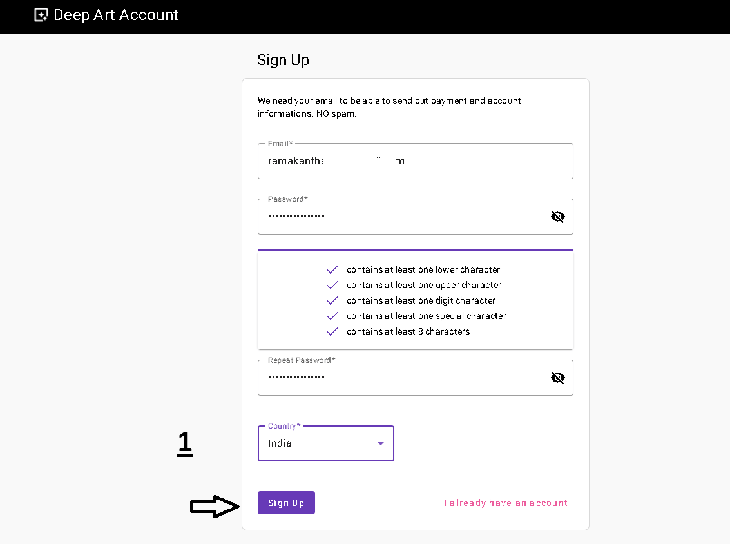Image resolution: width=730 pixels, height=544 pixels.
Task: Click the checkmark beside the lower character rule
Action: pos(332,270)
